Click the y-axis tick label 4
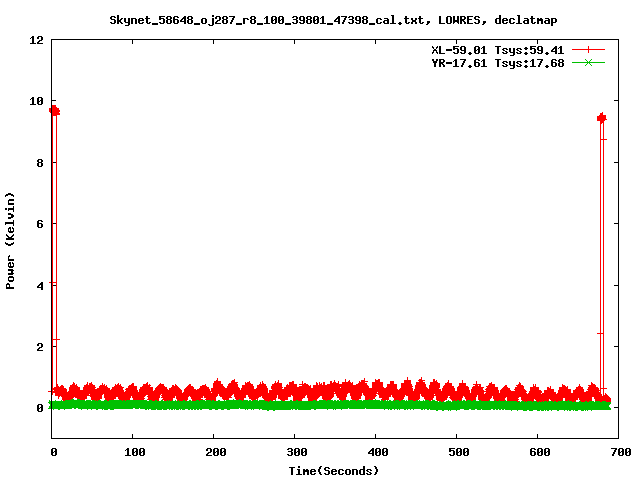This screenshot has height=480, width=640. point(40,286)
